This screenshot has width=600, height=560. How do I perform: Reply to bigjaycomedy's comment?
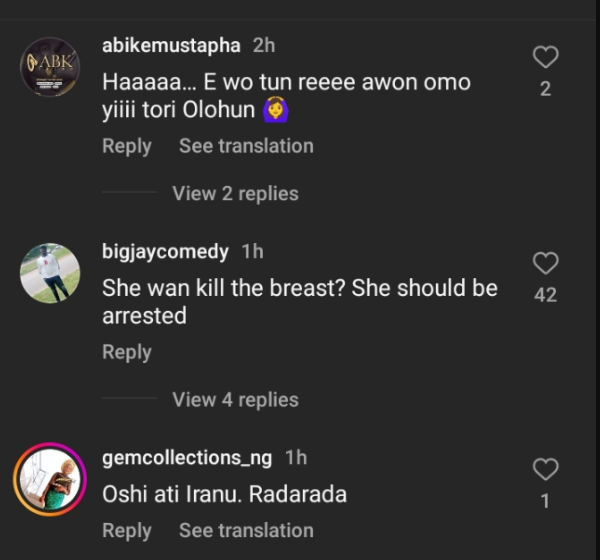[127, 352]
